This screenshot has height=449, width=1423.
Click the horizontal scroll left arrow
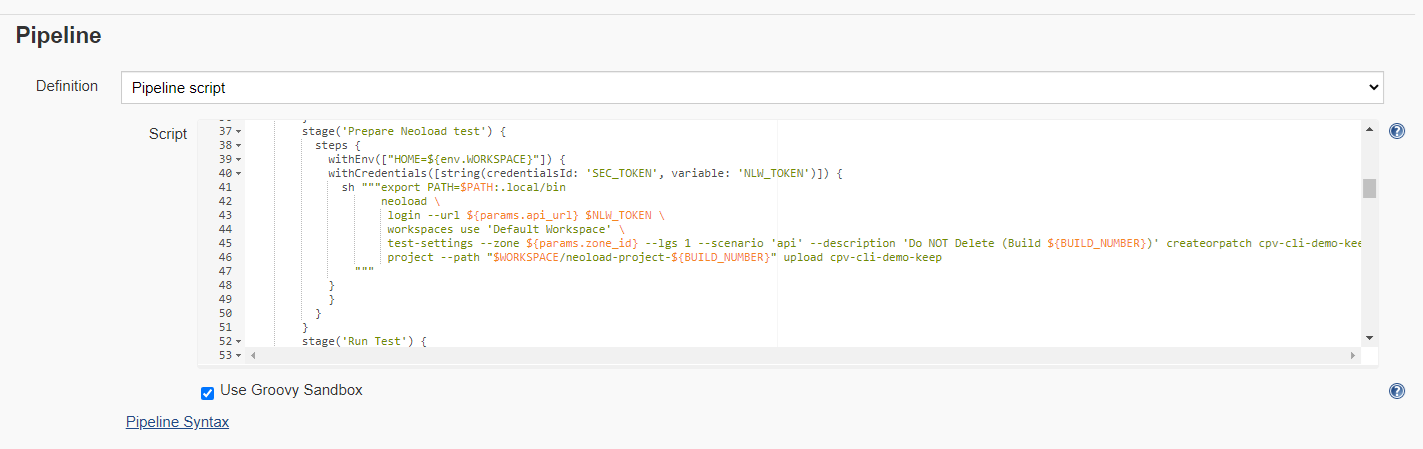click(x=252, y=355)
